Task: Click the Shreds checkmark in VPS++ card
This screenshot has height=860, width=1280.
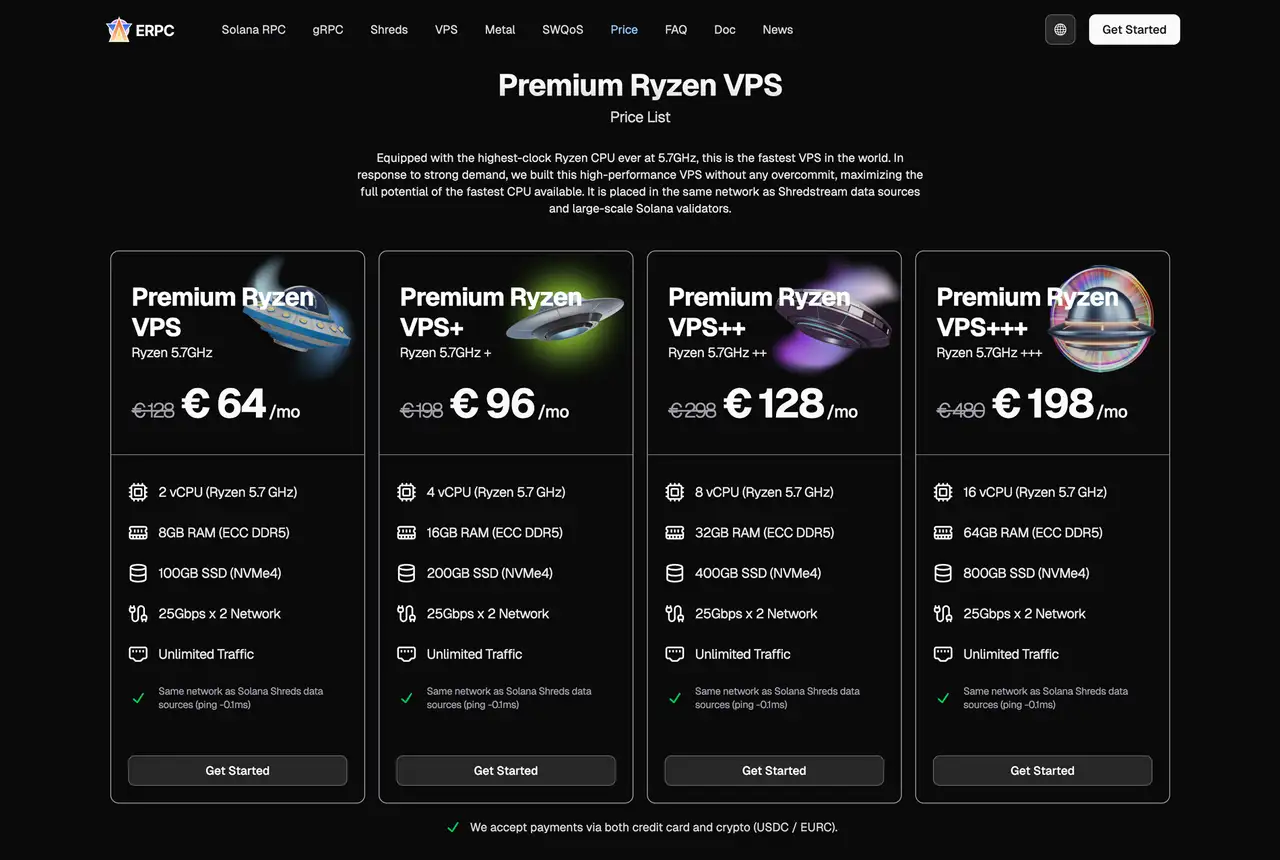Action: [x=675, y=698]
